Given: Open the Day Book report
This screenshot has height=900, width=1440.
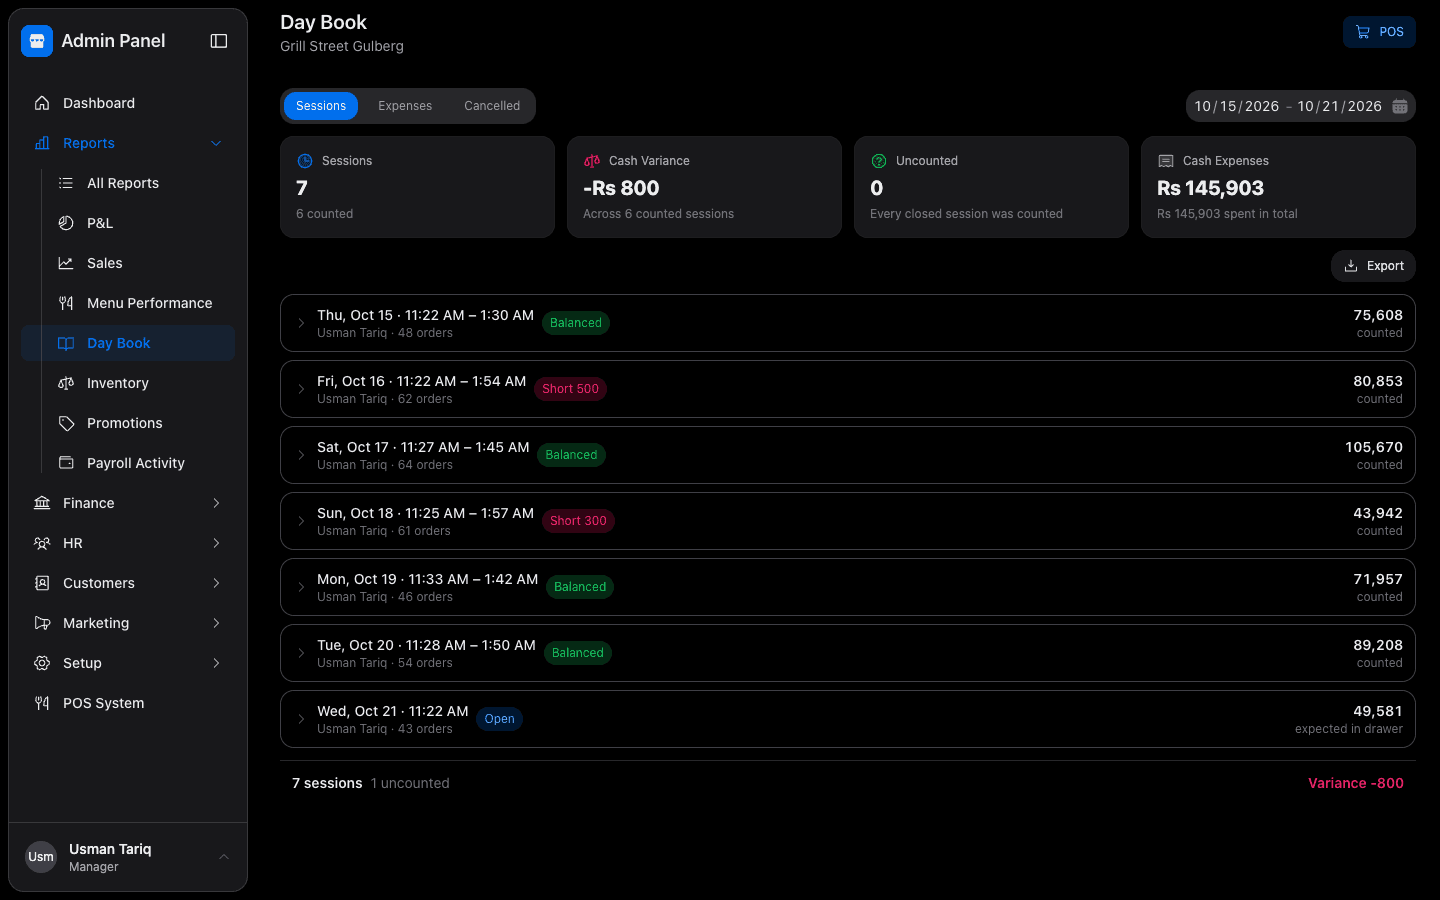Looking at the screenshot, I should (x=128, y=343).
